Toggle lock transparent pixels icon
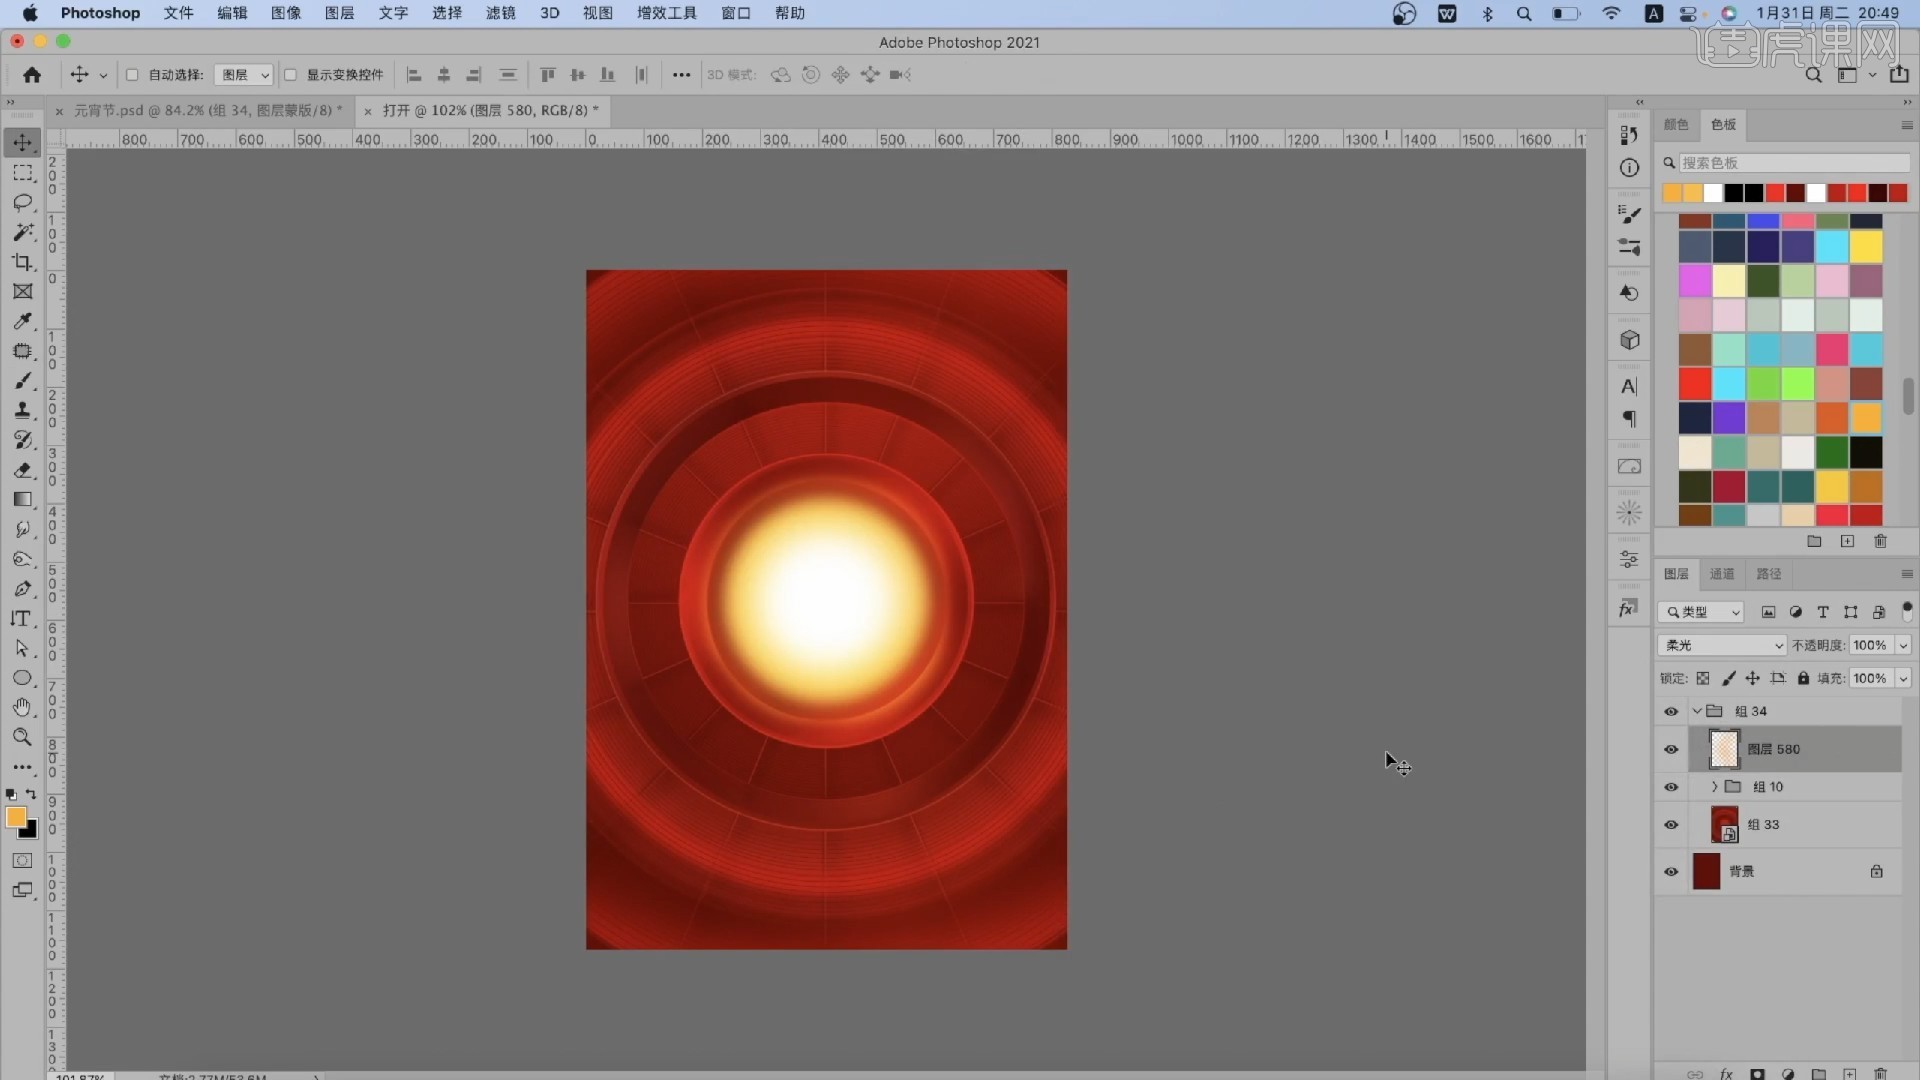1920x1080 pixels. tap(1703, 678)
